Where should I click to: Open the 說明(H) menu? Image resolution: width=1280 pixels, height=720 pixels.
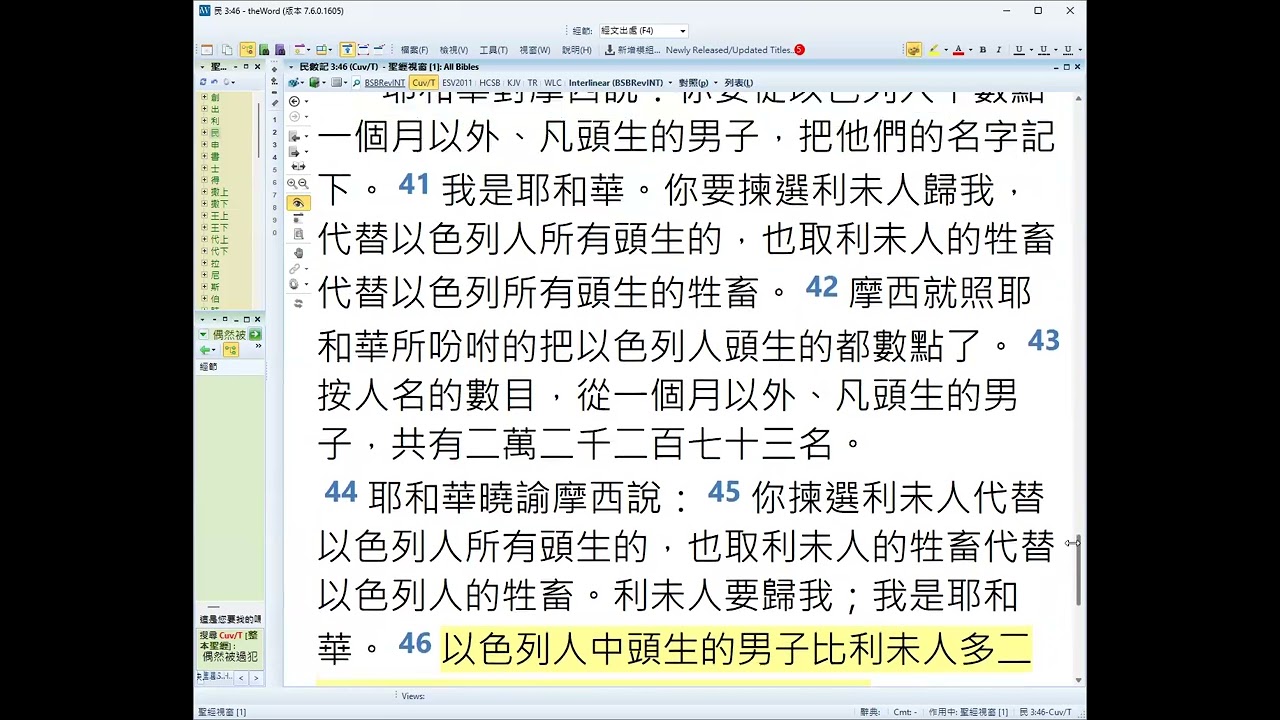[576, 50]
